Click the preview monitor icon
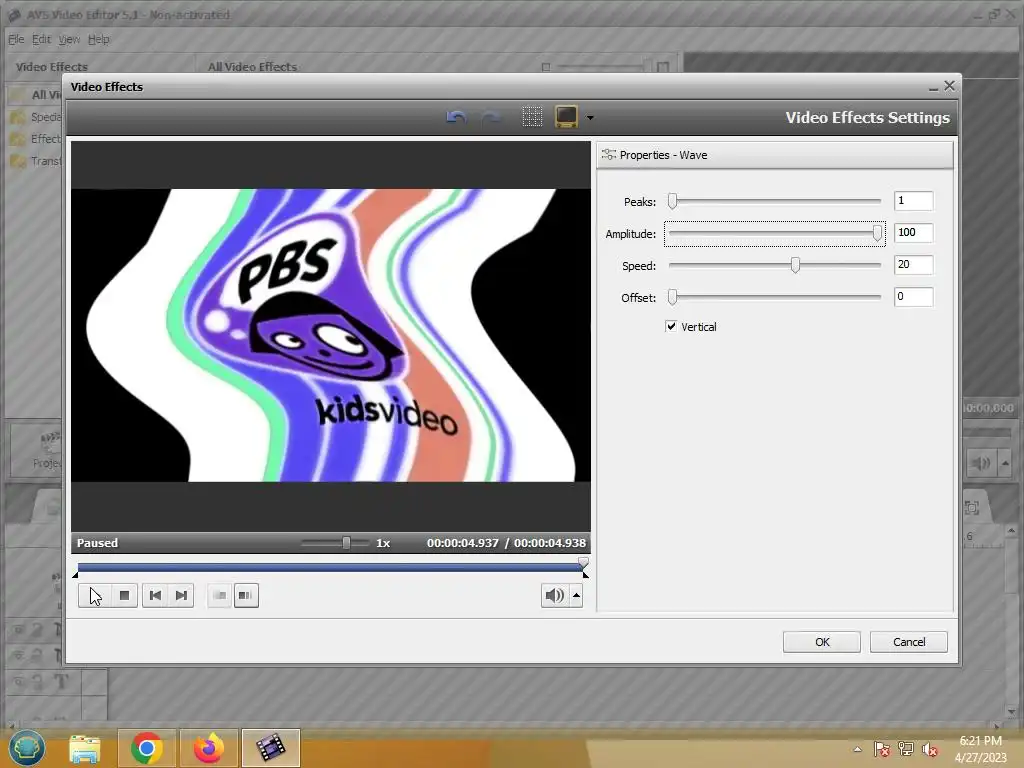Screen dimensions: 1024x768 pos(566,117)
